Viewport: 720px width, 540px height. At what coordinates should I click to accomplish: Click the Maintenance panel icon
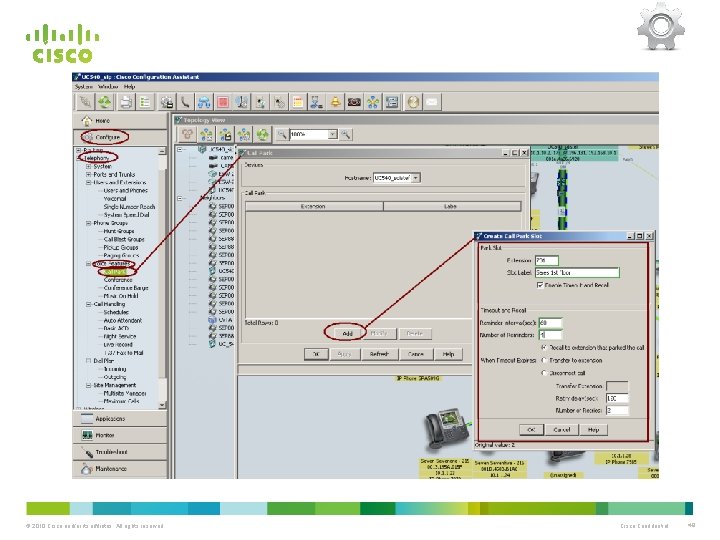pyautogui.click(x=87, y=469)
